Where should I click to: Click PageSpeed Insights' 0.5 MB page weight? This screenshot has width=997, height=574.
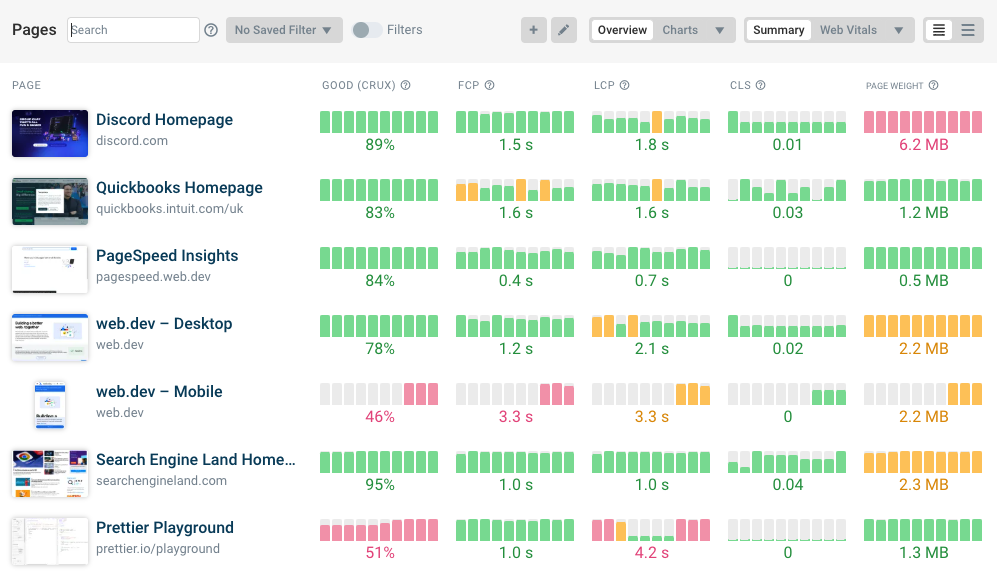click(x=923, y=281)
